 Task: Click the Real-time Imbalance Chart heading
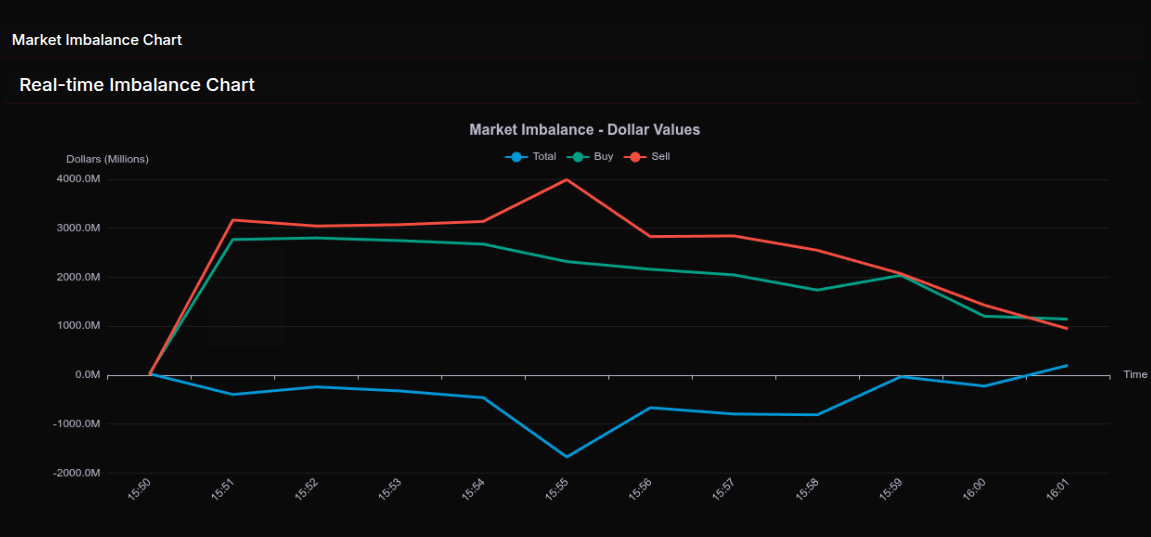[137, 85]
